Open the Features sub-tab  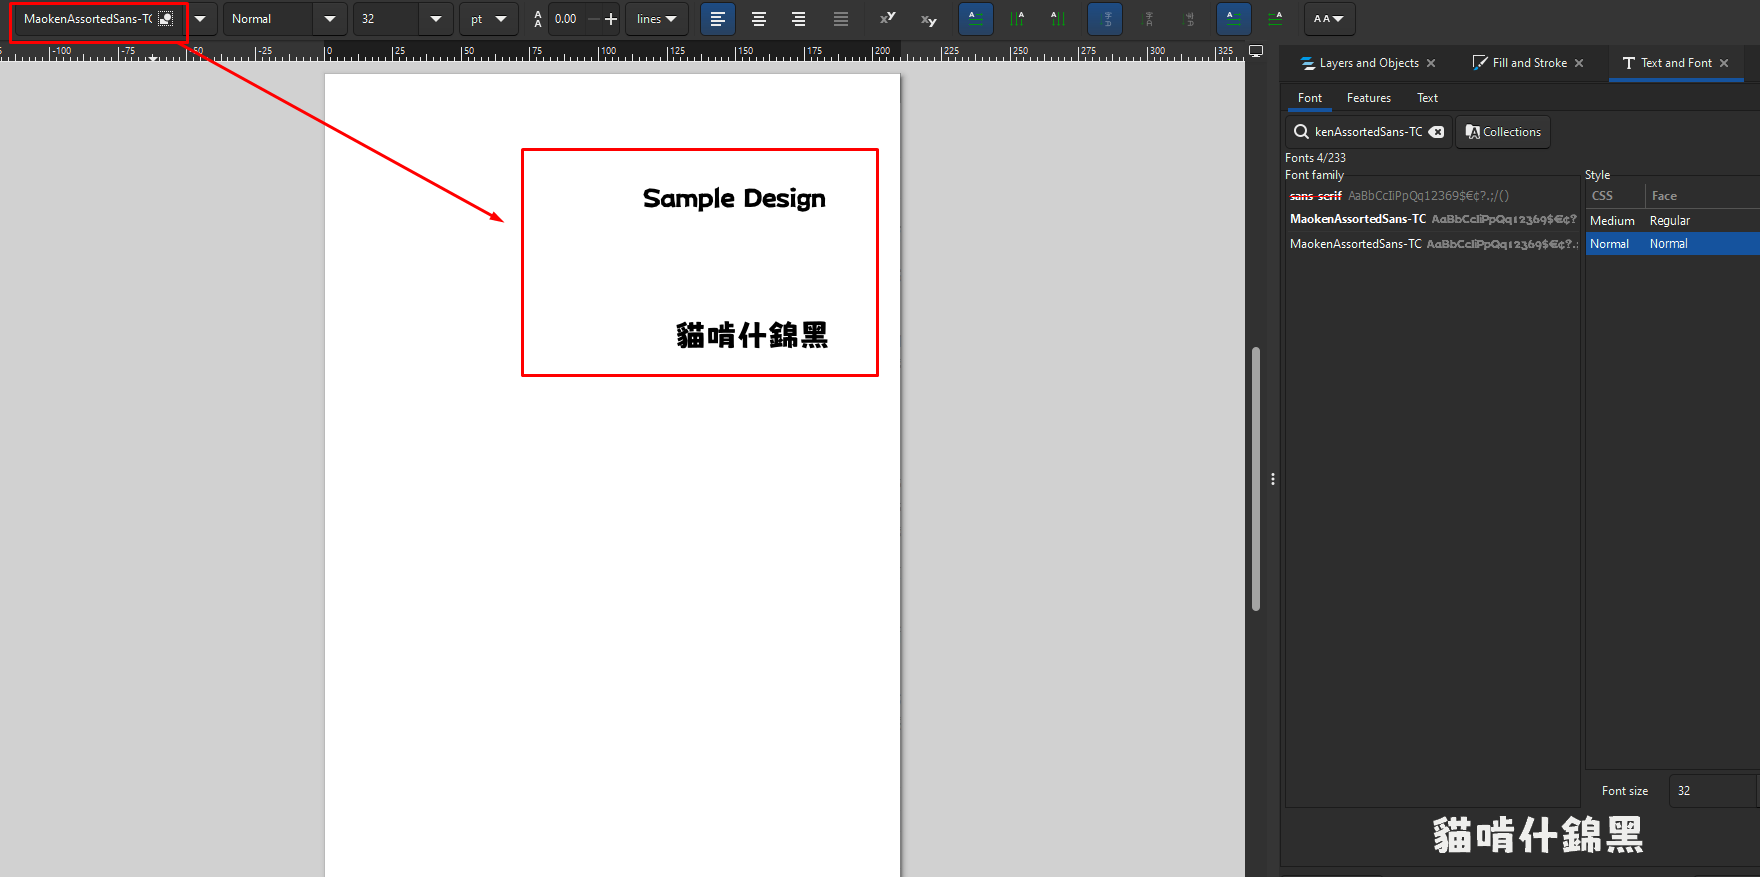[1368, 98]
